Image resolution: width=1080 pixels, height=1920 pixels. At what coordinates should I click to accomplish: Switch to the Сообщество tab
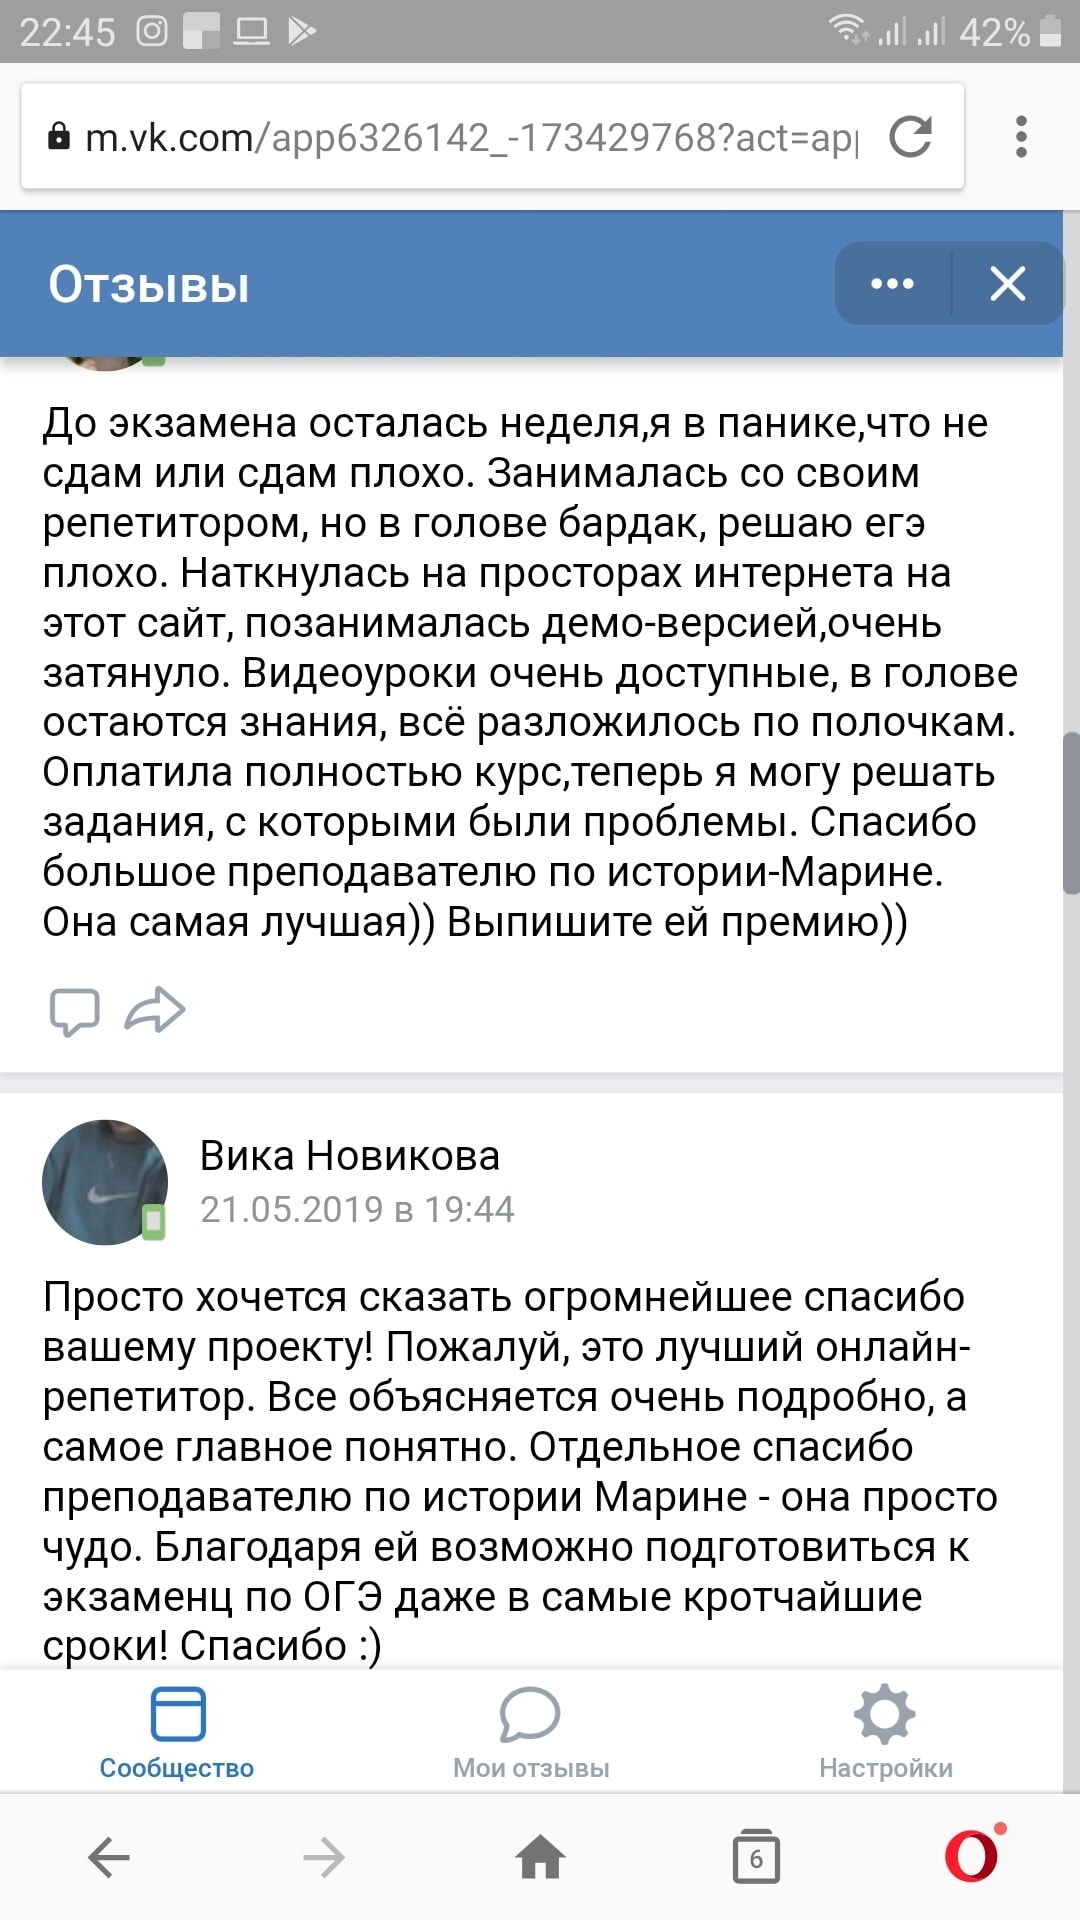(177, 1733)
